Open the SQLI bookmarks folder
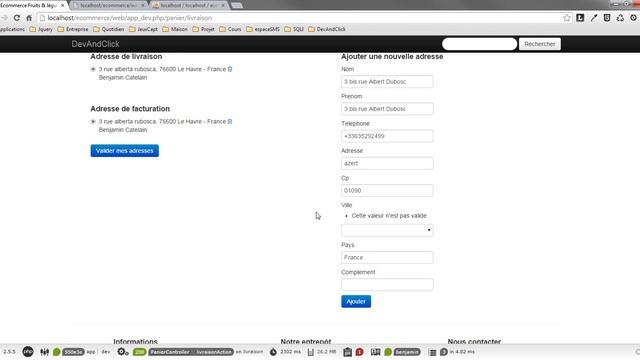The image size is (640, 360). [294, 29]
